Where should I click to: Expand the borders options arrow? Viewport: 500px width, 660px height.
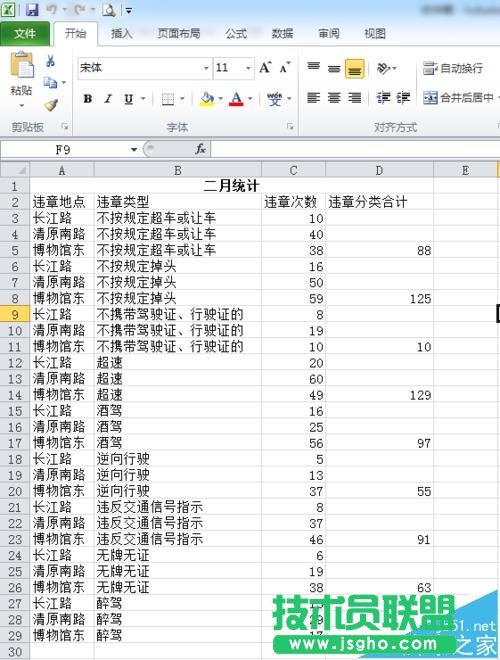point(182,99)
